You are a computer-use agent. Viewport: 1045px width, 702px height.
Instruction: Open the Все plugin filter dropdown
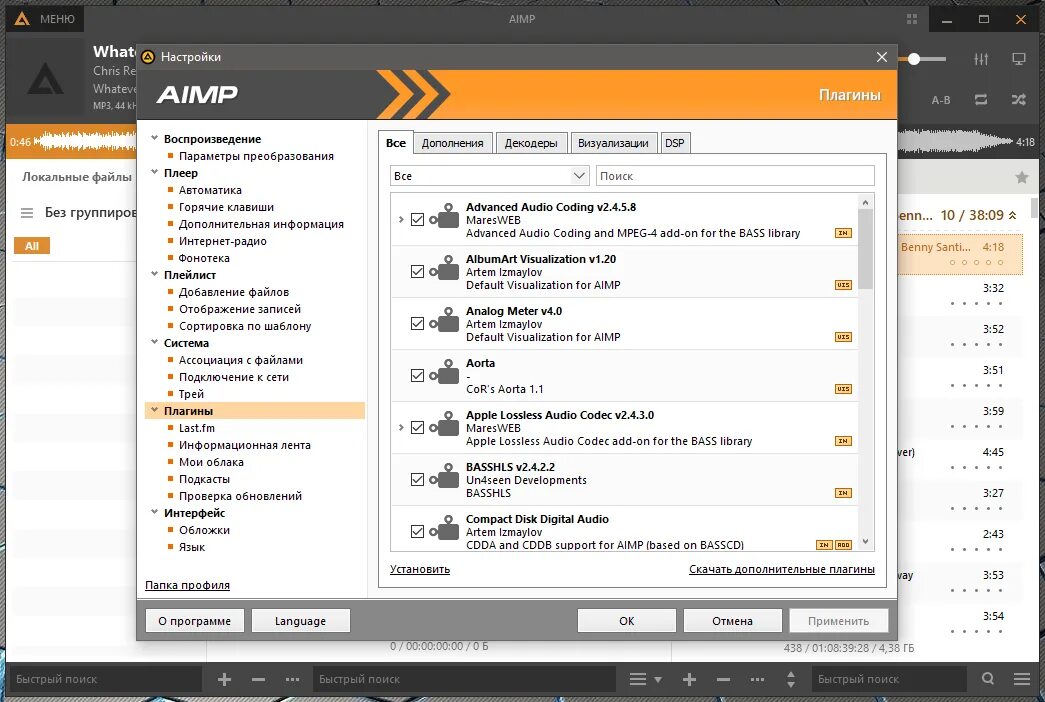coord(489,176)
